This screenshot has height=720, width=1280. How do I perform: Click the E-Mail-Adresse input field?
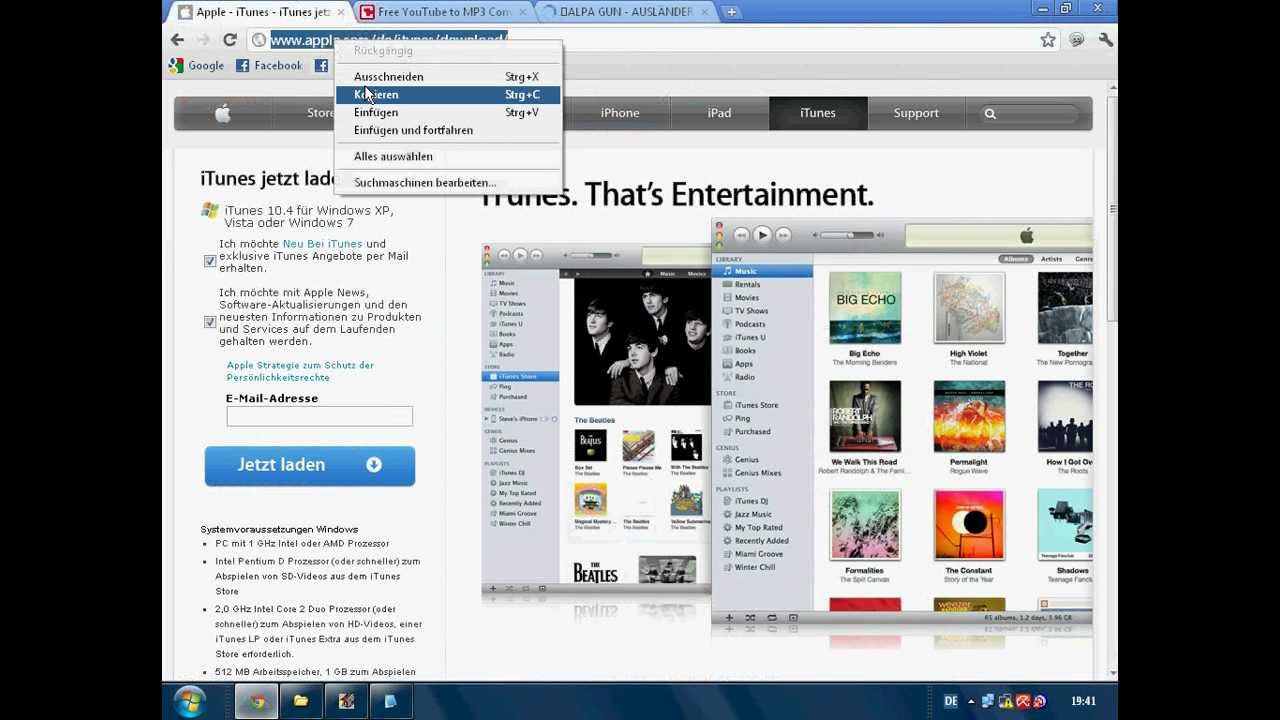pyautogui.click(x=319, y=417)
